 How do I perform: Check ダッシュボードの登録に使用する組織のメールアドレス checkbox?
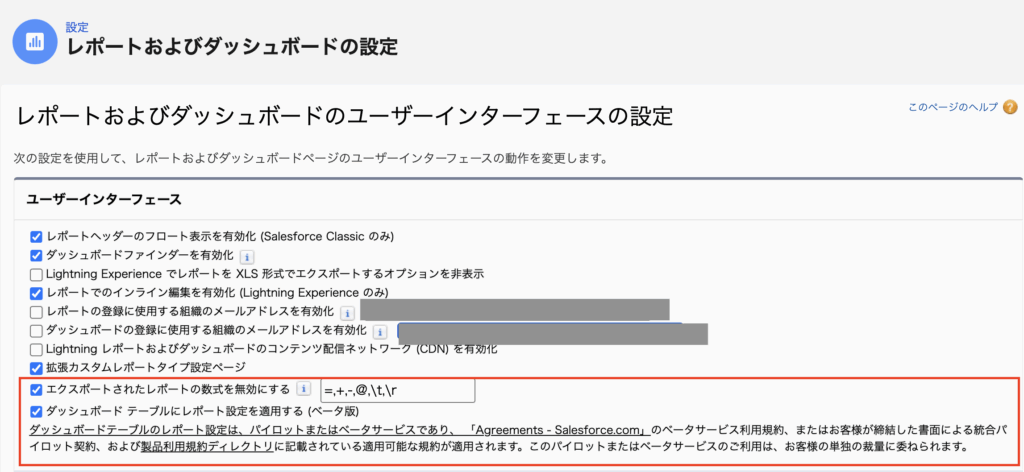(x=36, y=331)
